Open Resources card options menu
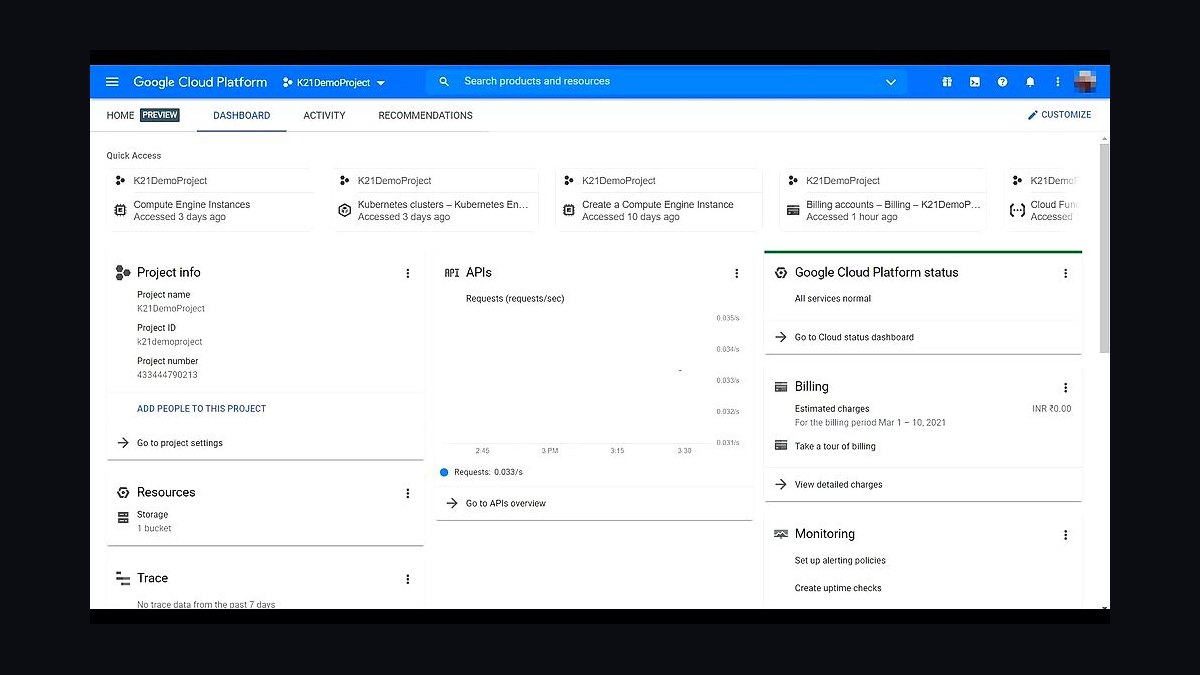 408,493
